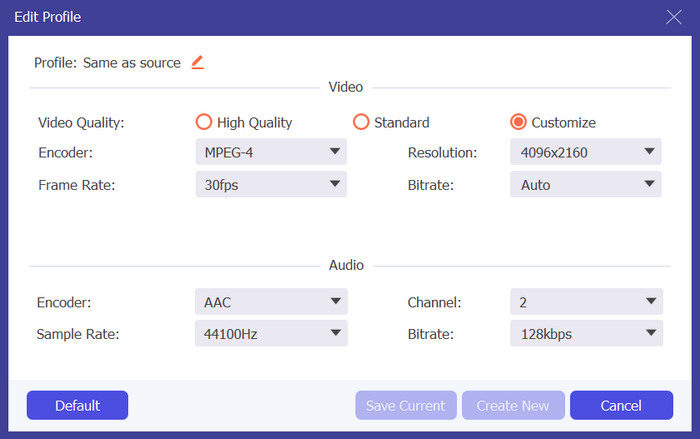Open the Resolution 4096x2160 dropdown
This screenshot has width=700, height=439.
(586, 152)
